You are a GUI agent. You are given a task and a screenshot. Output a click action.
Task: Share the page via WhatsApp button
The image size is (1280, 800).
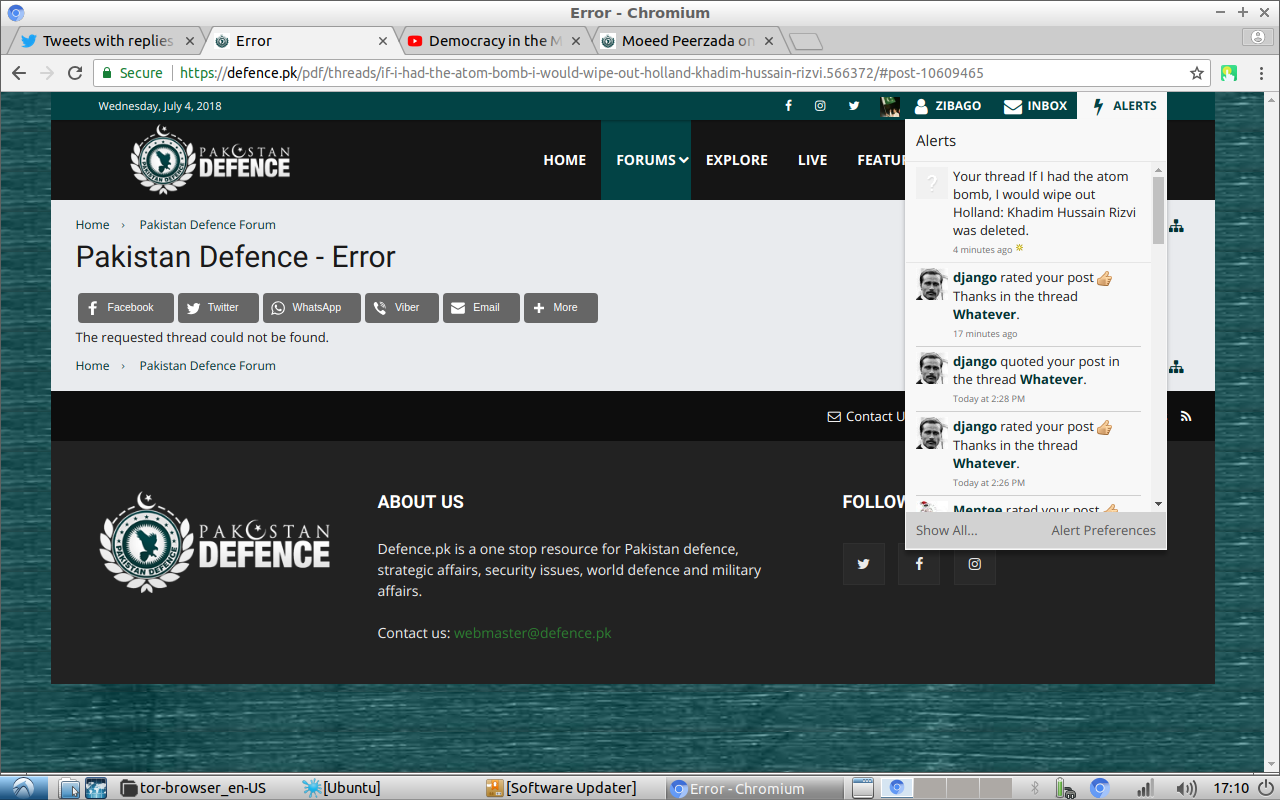312,308
